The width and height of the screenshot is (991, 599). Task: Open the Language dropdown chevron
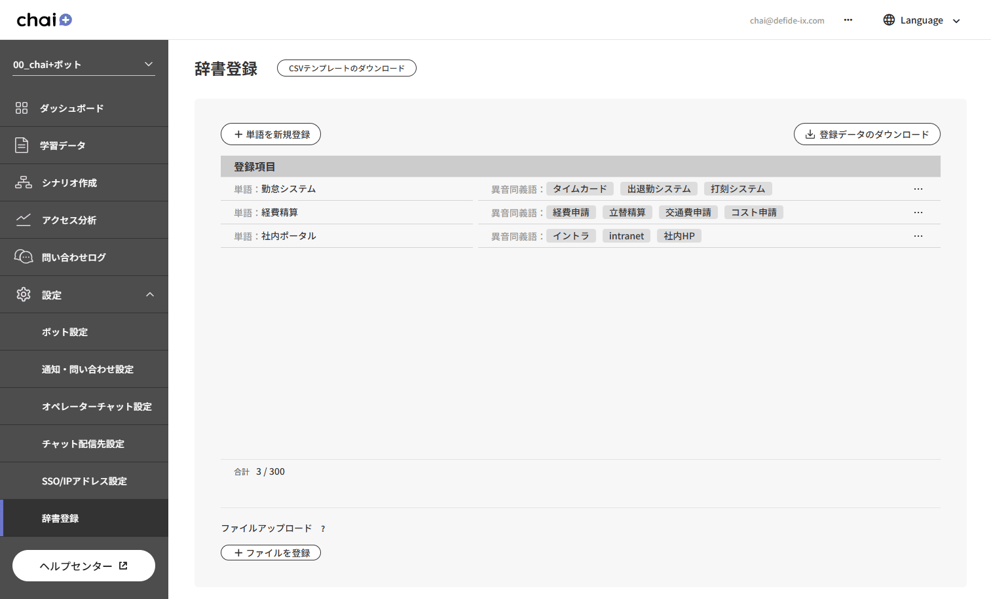point(956,21)
